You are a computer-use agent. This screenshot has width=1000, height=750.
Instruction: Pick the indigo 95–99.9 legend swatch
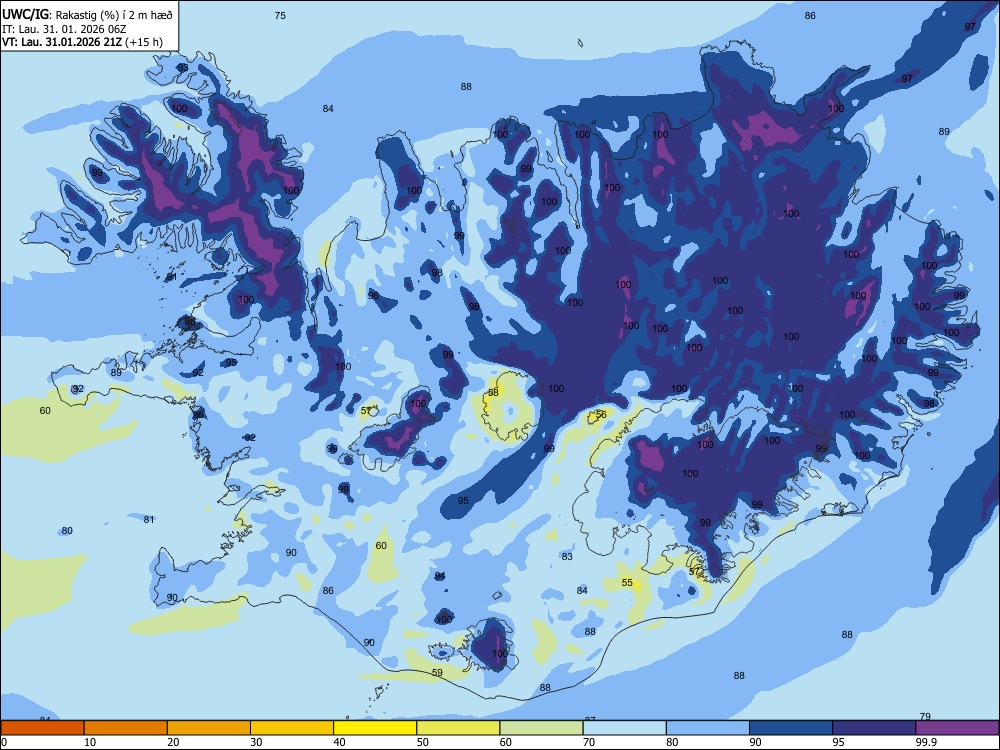[x=874, y=728]
